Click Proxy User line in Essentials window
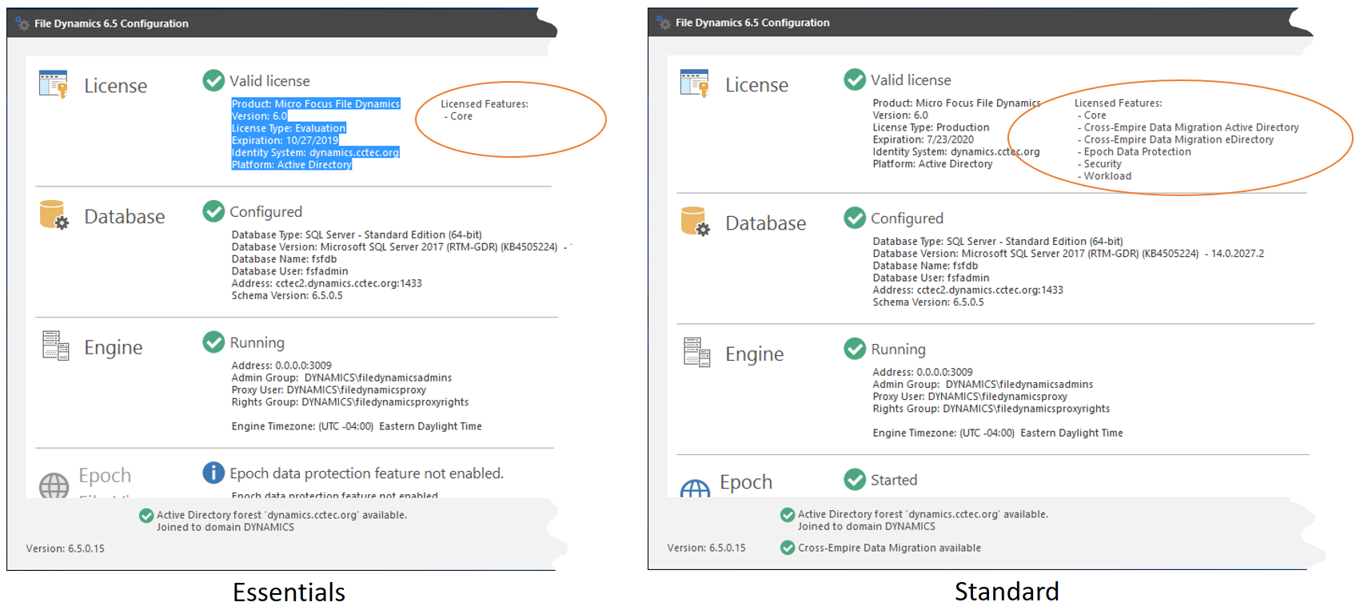 tap(328, 390)
